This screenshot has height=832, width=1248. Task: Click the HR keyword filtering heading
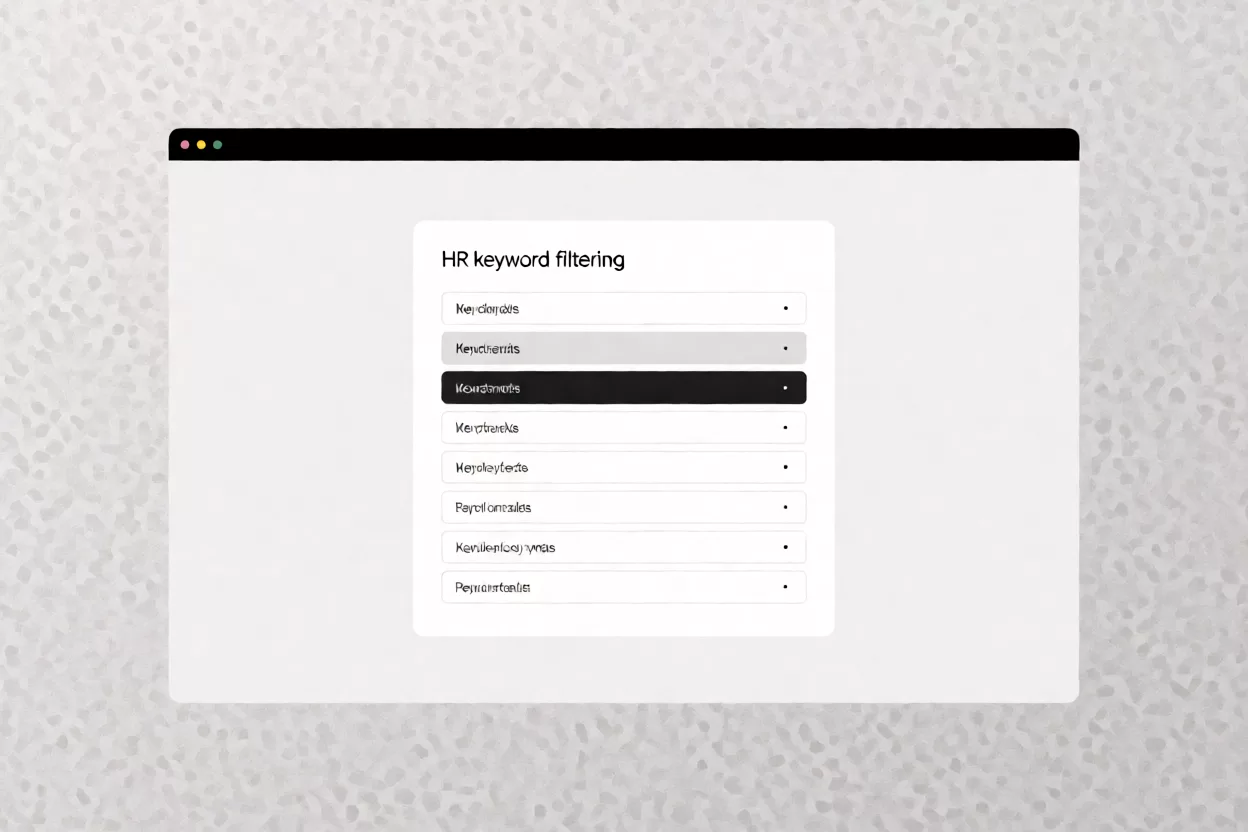click(533, 260)
